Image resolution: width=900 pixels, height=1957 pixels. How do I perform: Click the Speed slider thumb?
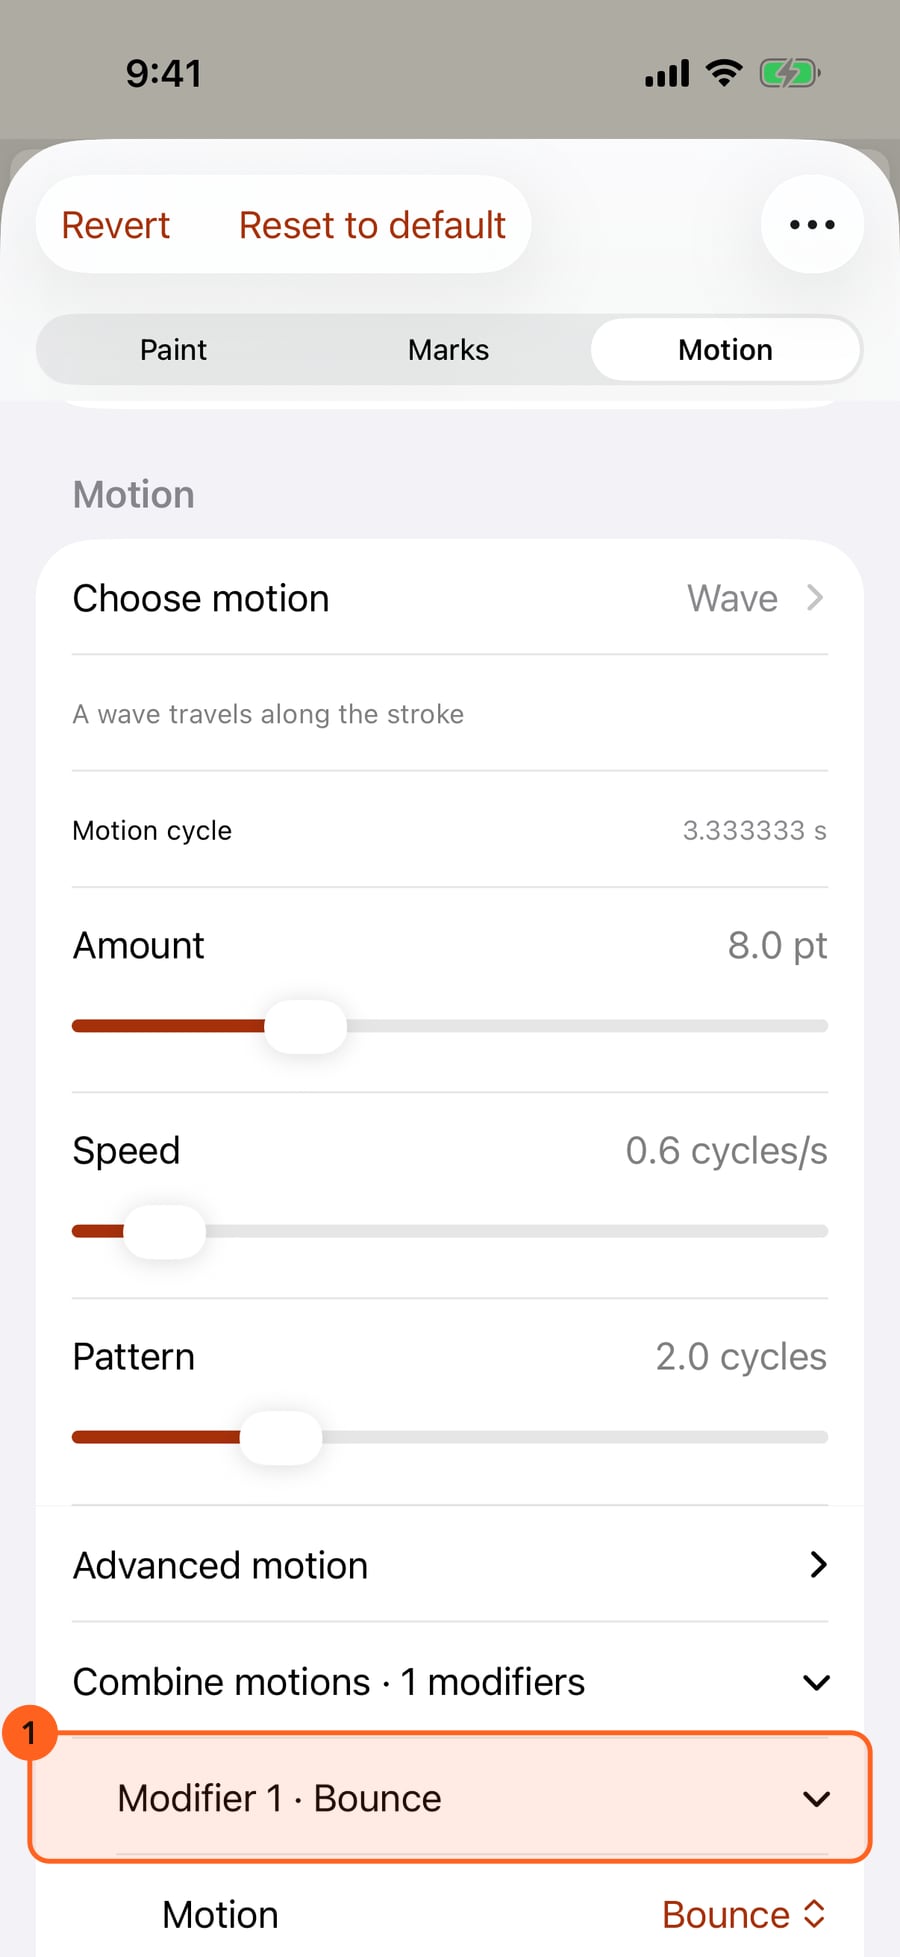[x=164, y=1232]
